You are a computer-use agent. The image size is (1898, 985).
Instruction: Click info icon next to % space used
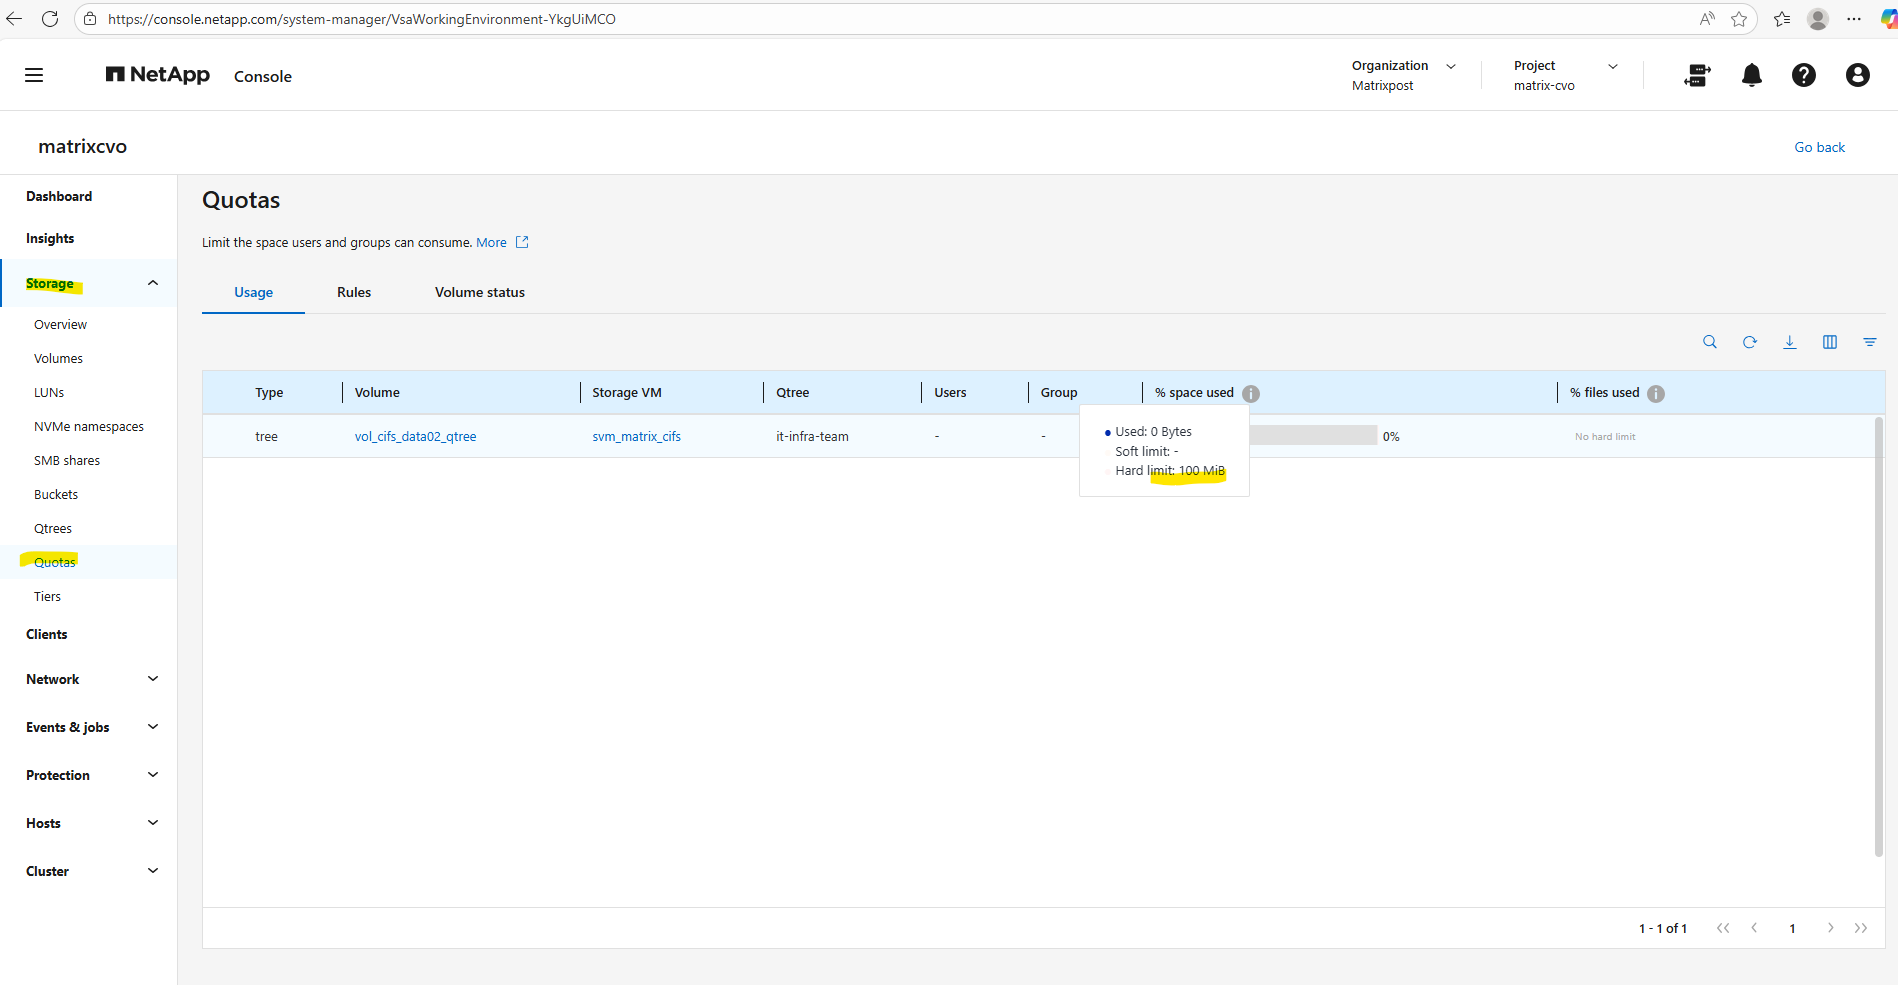pyautogui.click(x=1251, y=394)
